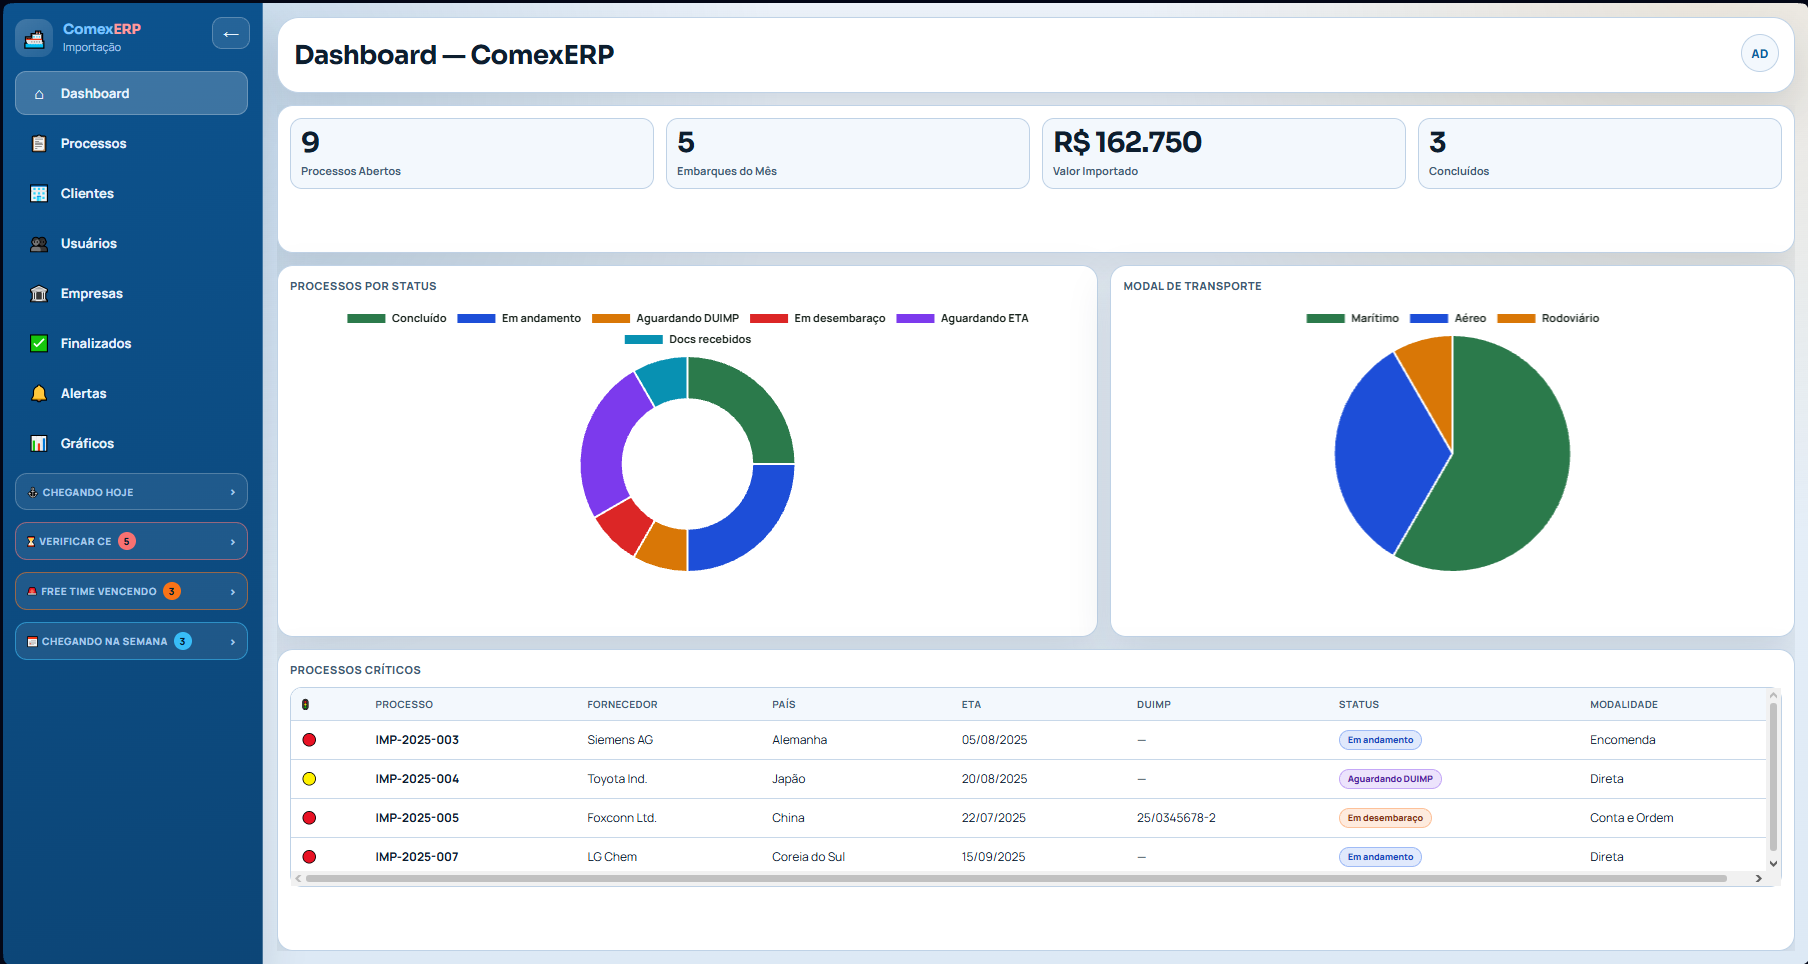This screenshot has height=964, width=1808.
Task: Toggle Marítimo legend color in transport chart
Action: (x=1325, y=319)
